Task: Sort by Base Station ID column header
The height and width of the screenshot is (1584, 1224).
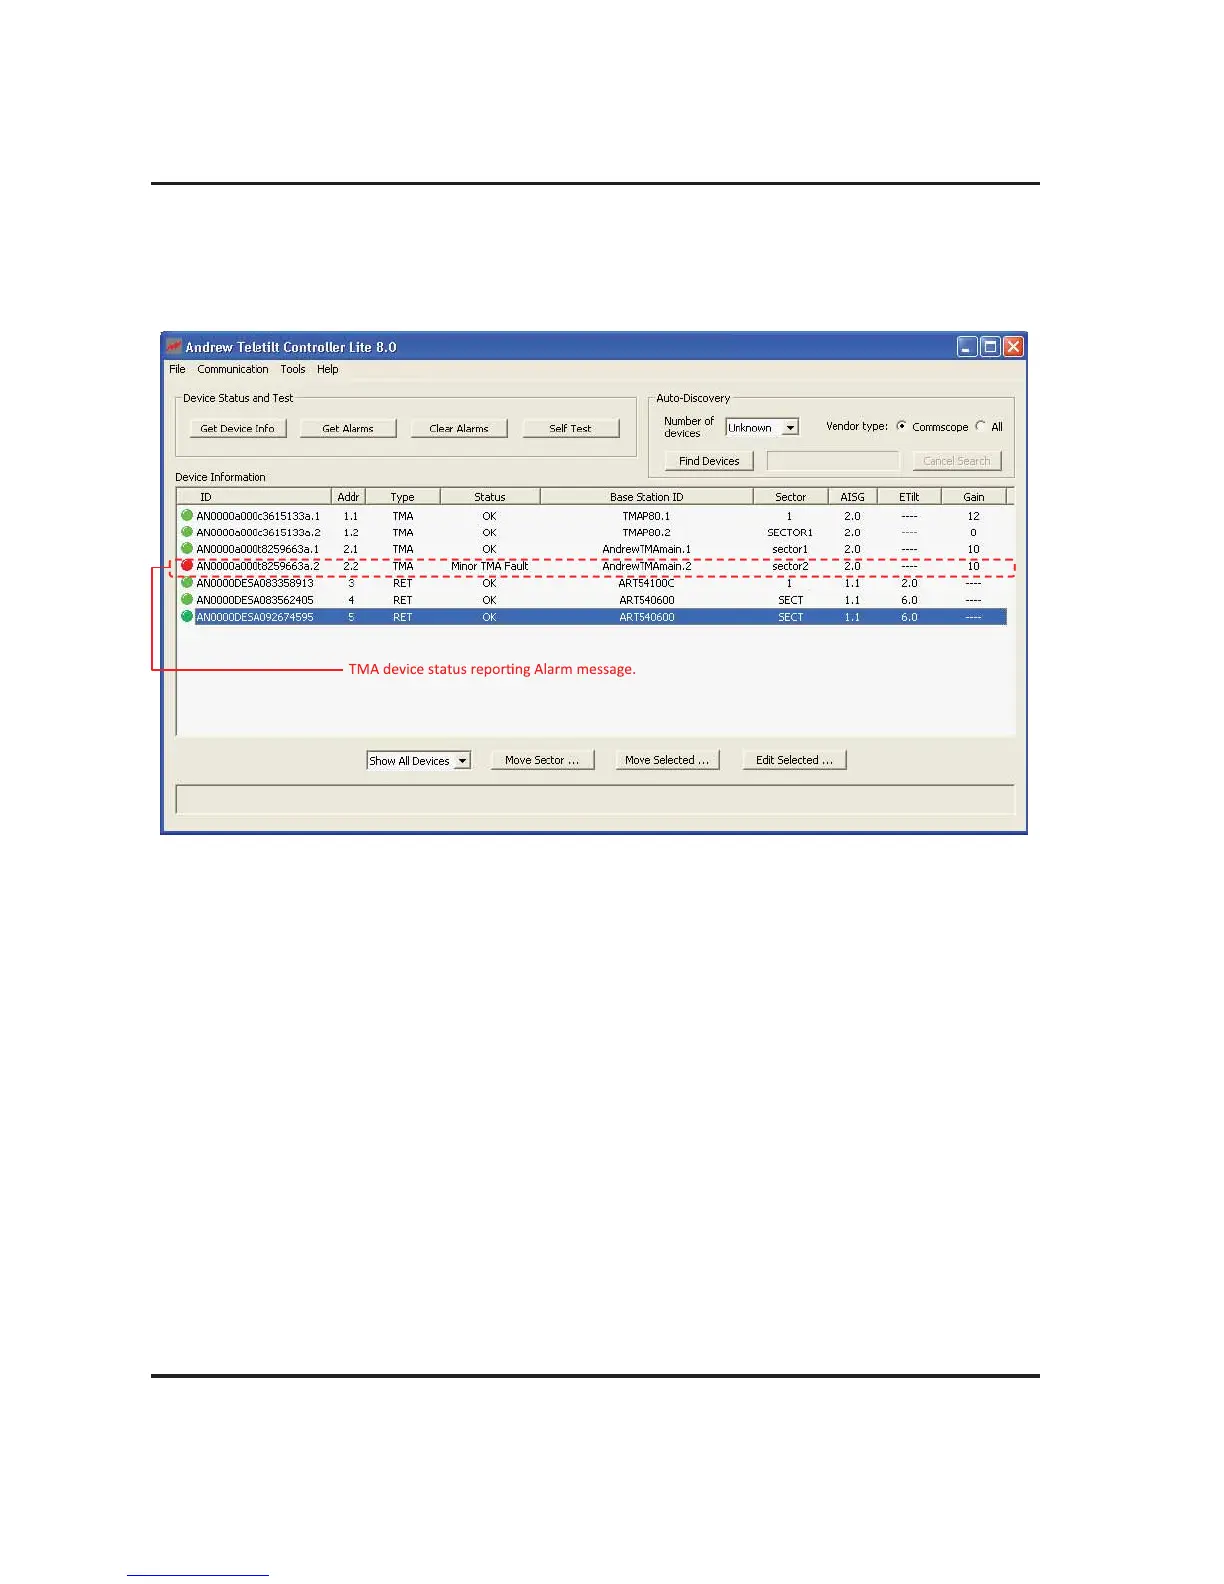Action: point(647,497)
